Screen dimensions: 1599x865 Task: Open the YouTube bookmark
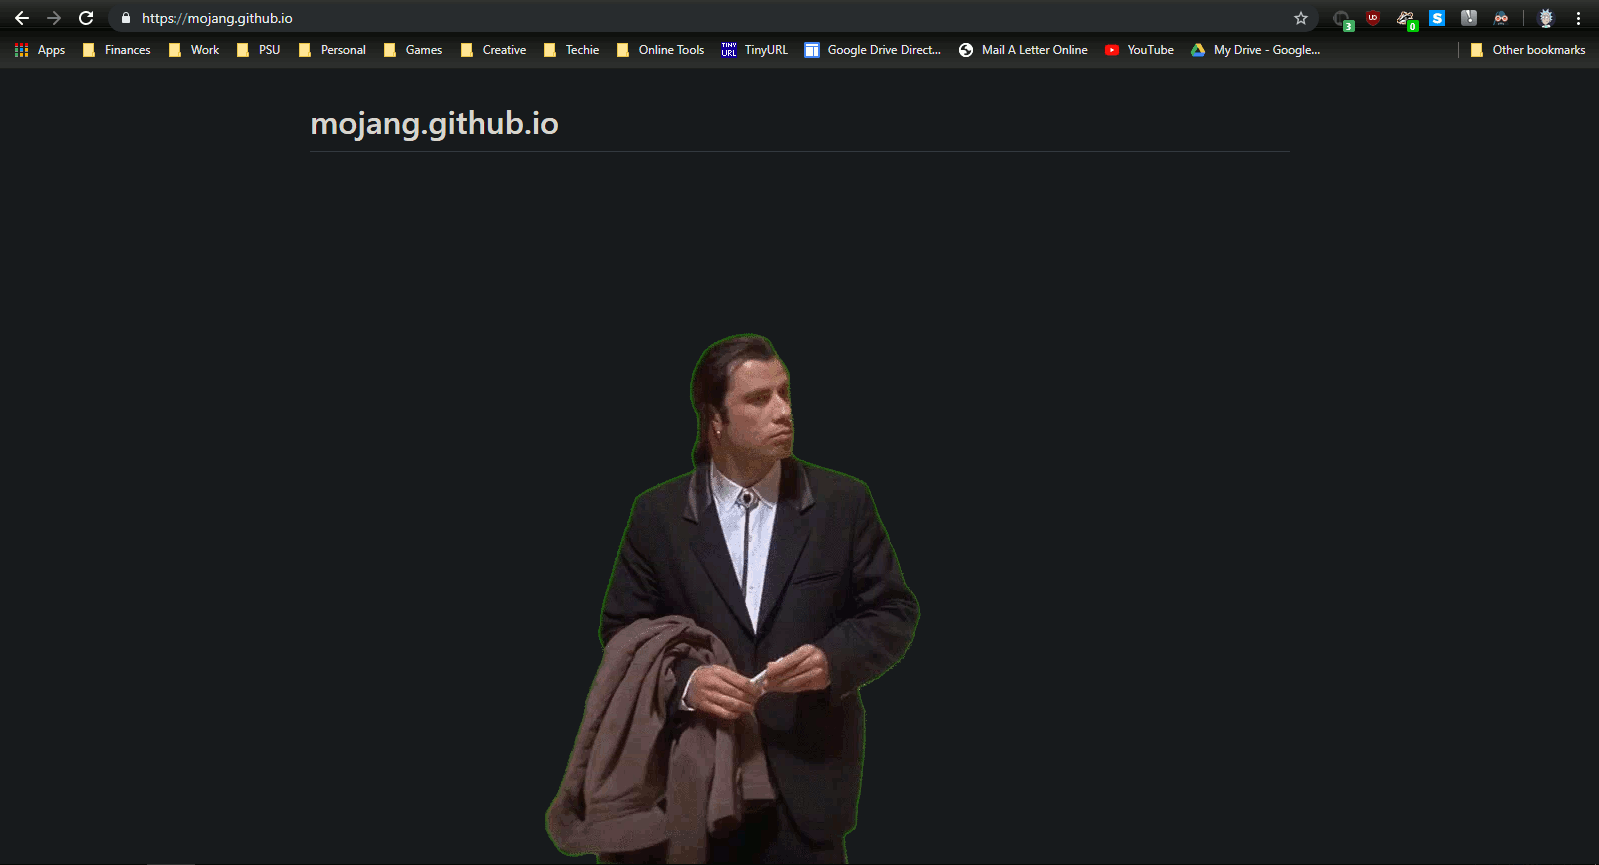1139,50
